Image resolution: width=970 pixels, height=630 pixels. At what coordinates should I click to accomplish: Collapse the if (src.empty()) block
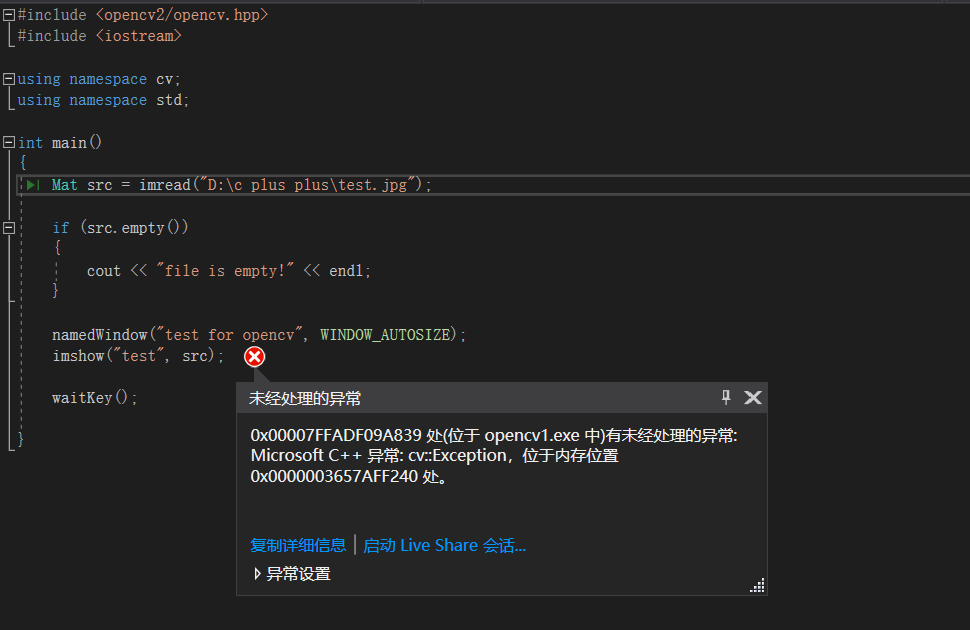pos(9,228)
